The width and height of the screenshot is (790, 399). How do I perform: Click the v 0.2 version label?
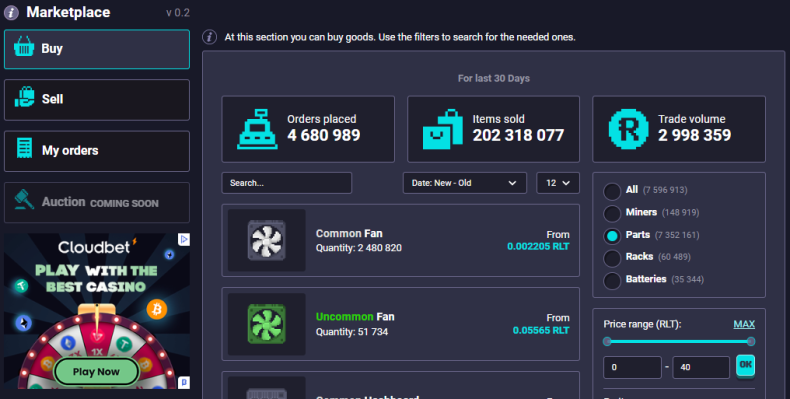[x=178, y=13]
